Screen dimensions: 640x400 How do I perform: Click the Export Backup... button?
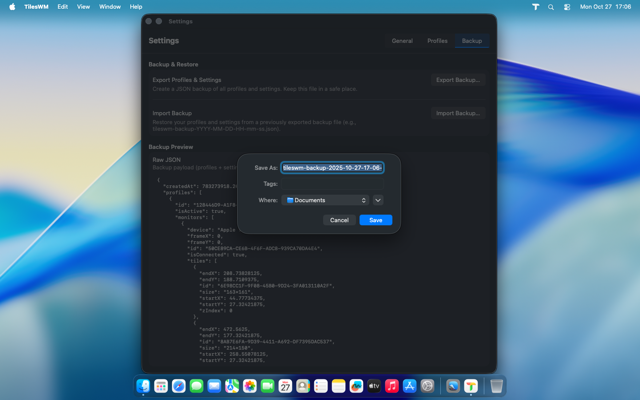click(458, 80)
